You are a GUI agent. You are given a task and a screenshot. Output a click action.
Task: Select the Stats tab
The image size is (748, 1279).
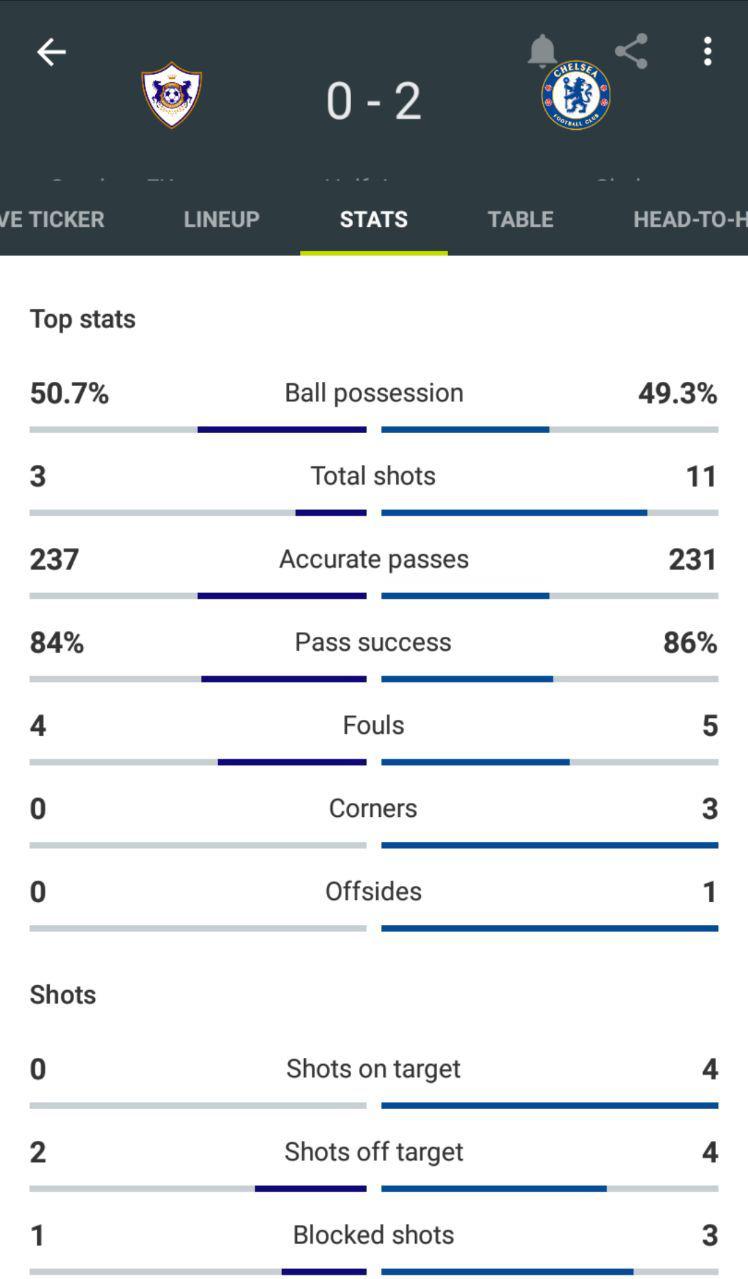374,219
